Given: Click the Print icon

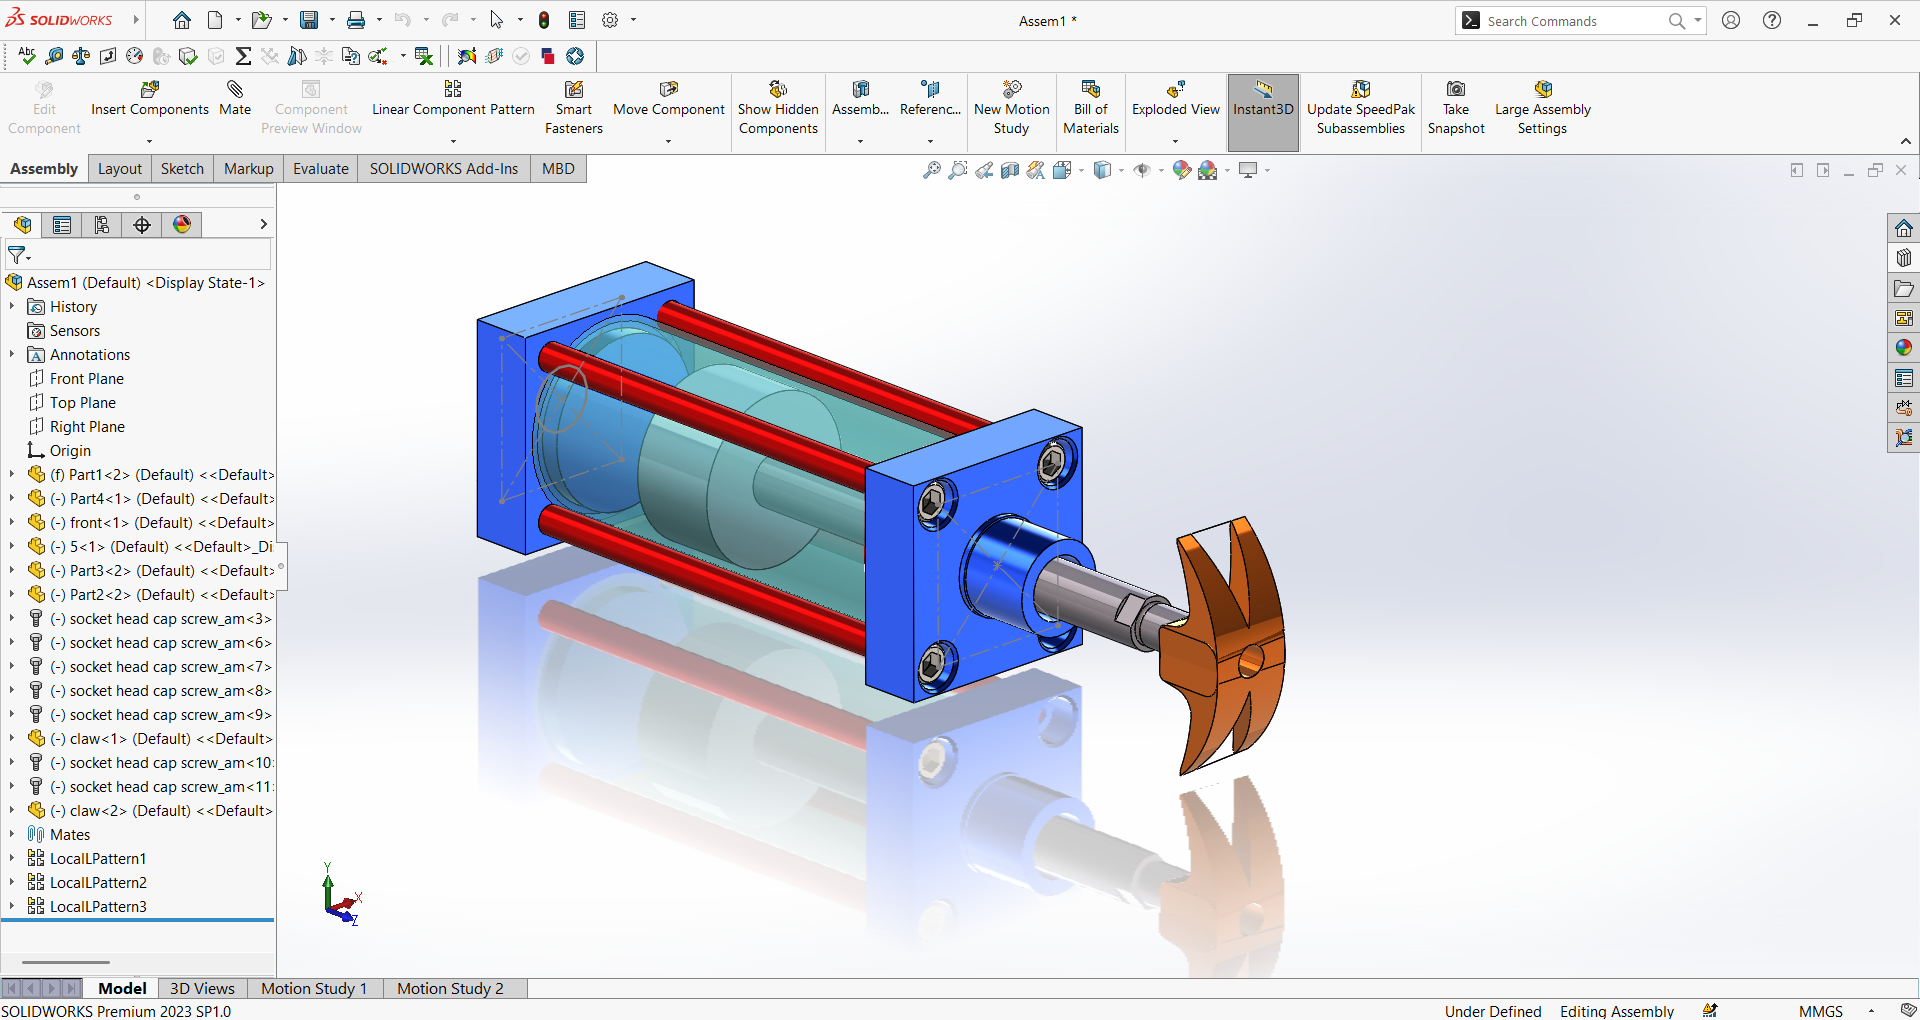Looking at the screenshot, I should tap(356, 20).
